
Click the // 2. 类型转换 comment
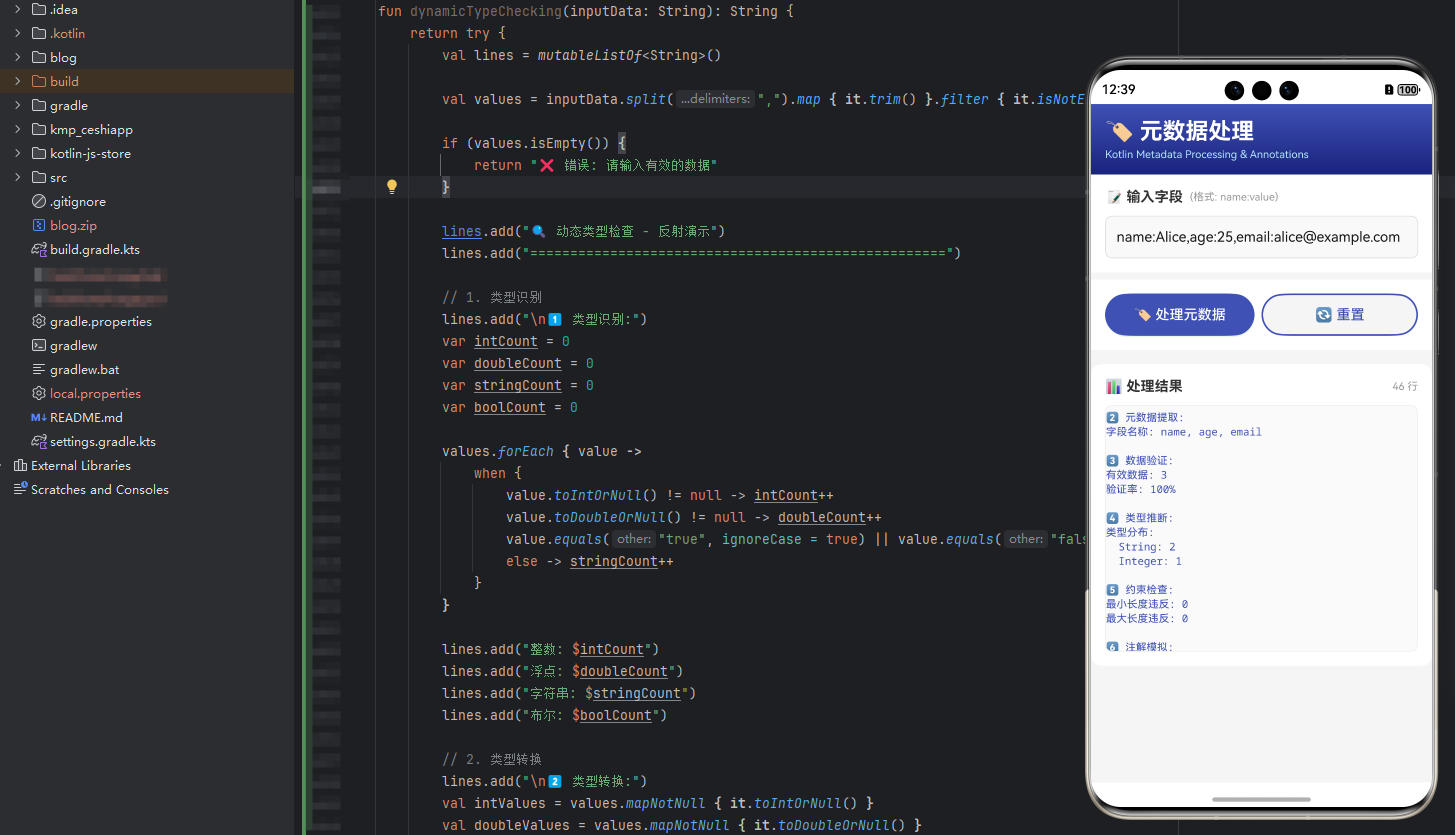tap(492, 759)
